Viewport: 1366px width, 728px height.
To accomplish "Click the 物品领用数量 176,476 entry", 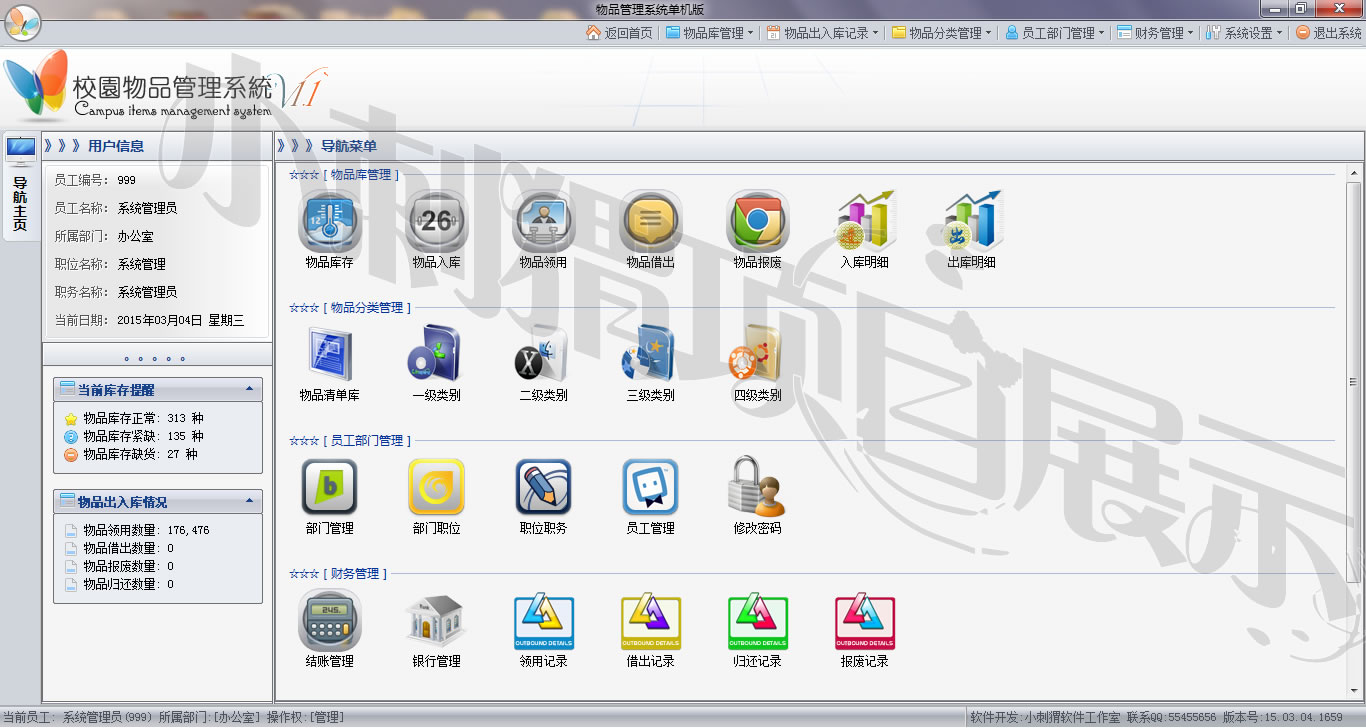I will (x=136, y=530).
